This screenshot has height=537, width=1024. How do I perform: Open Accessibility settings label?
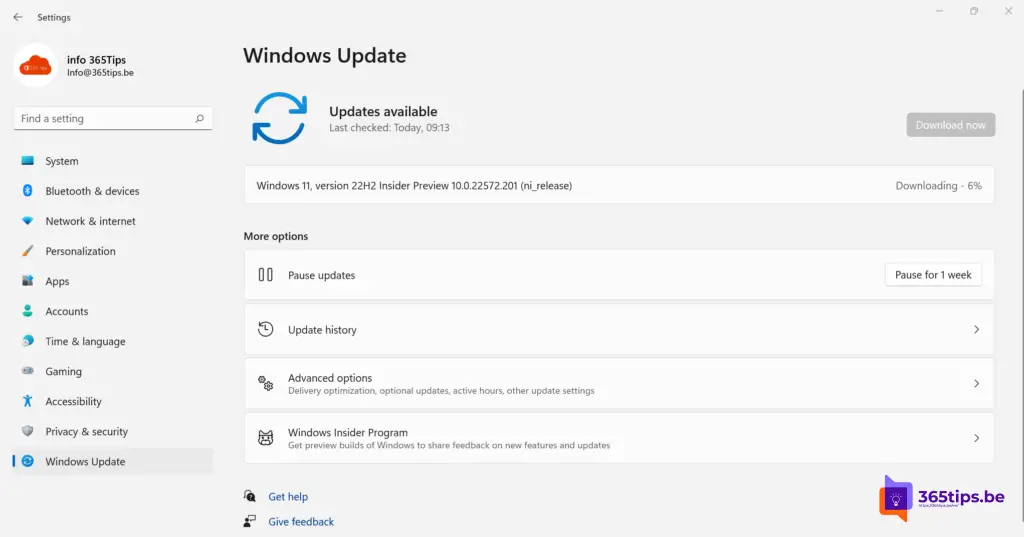click(x=73, y=401)
